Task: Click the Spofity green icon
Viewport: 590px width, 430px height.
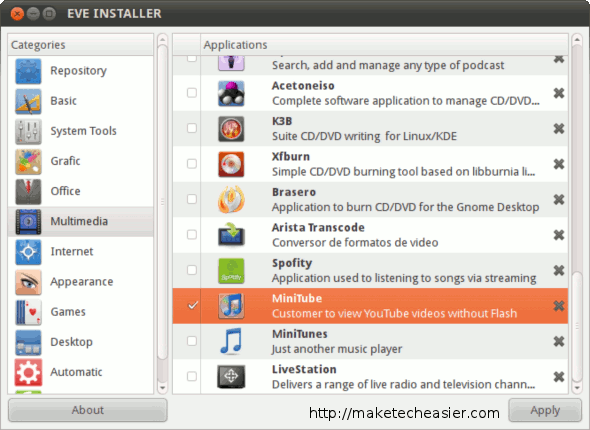Action: click(231, 270)
